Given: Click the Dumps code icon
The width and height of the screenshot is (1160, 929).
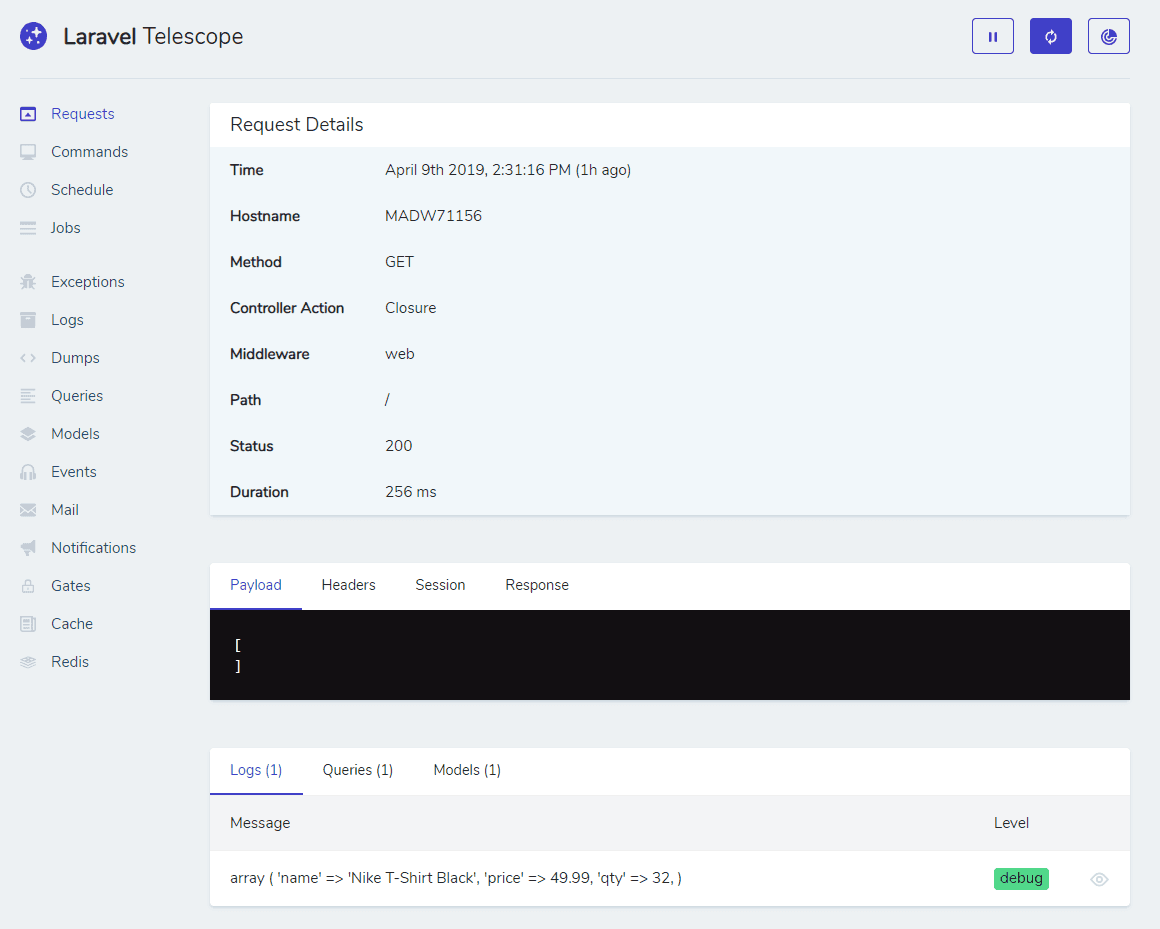Looking at the screenshot, I should tap(27, 357).
